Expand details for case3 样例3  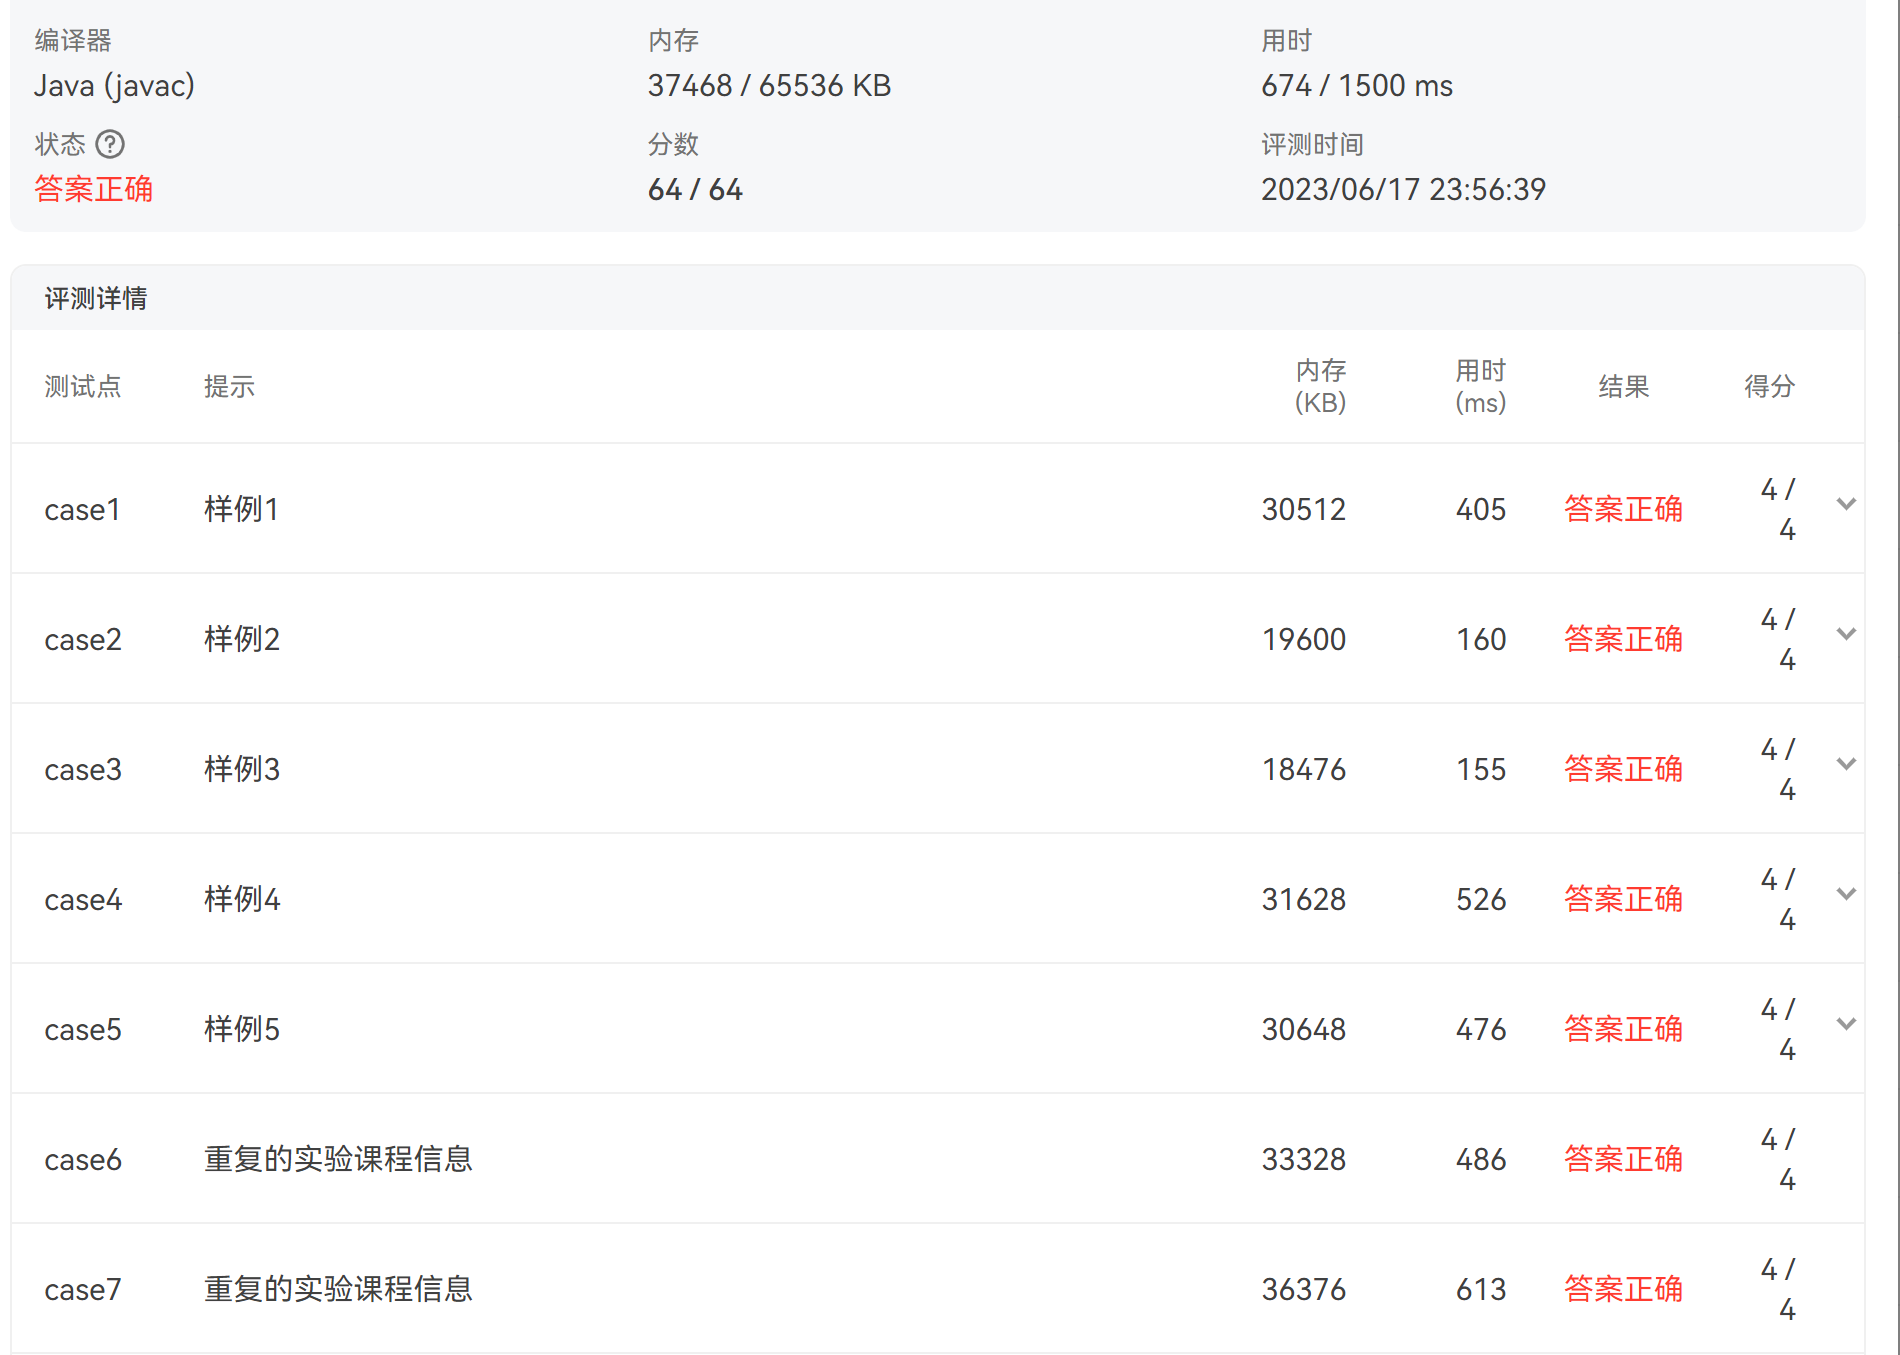(x=1846, y=764)
